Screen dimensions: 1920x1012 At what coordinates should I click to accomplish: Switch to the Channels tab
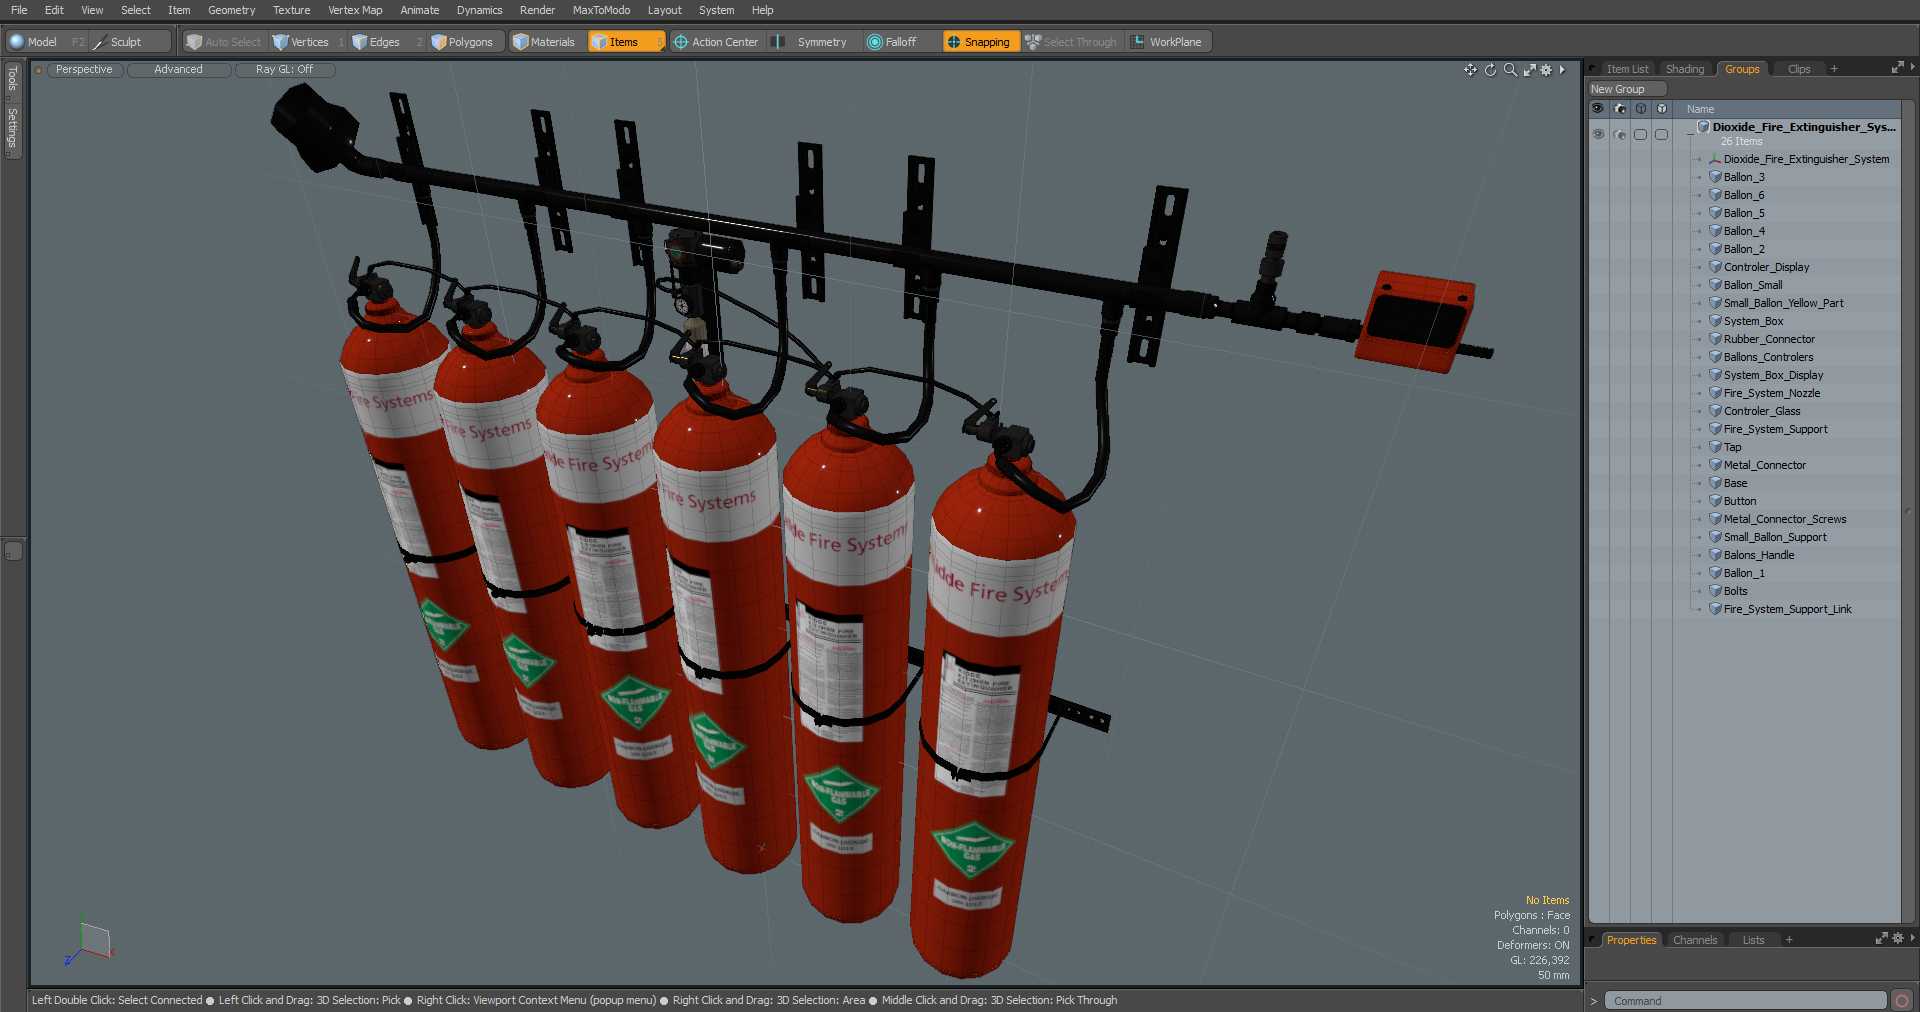[x=1695, y=940]
